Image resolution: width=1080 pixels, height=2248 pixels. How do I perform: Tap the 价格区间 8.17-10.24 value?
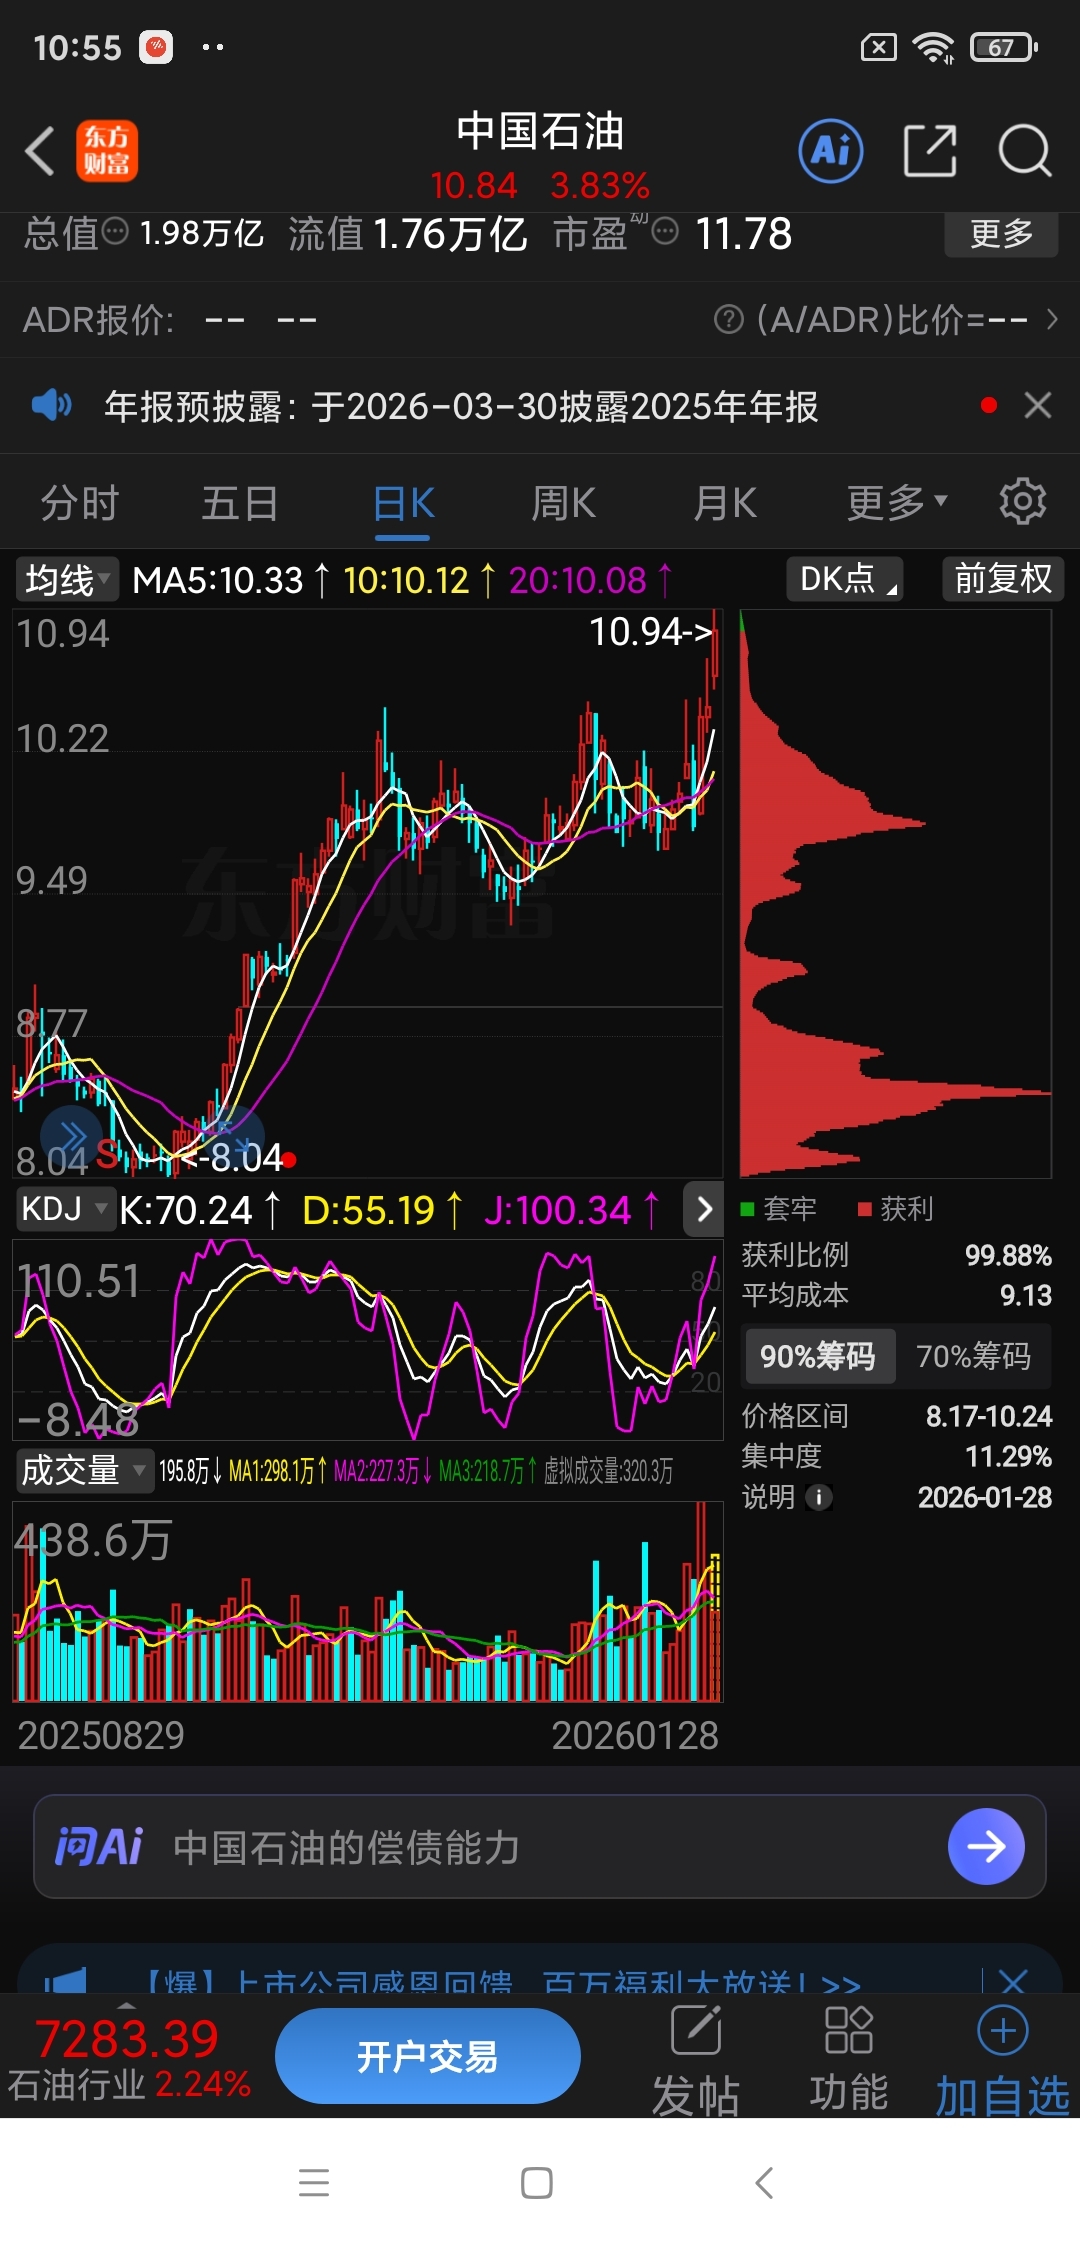click(x=989, y=1416)
